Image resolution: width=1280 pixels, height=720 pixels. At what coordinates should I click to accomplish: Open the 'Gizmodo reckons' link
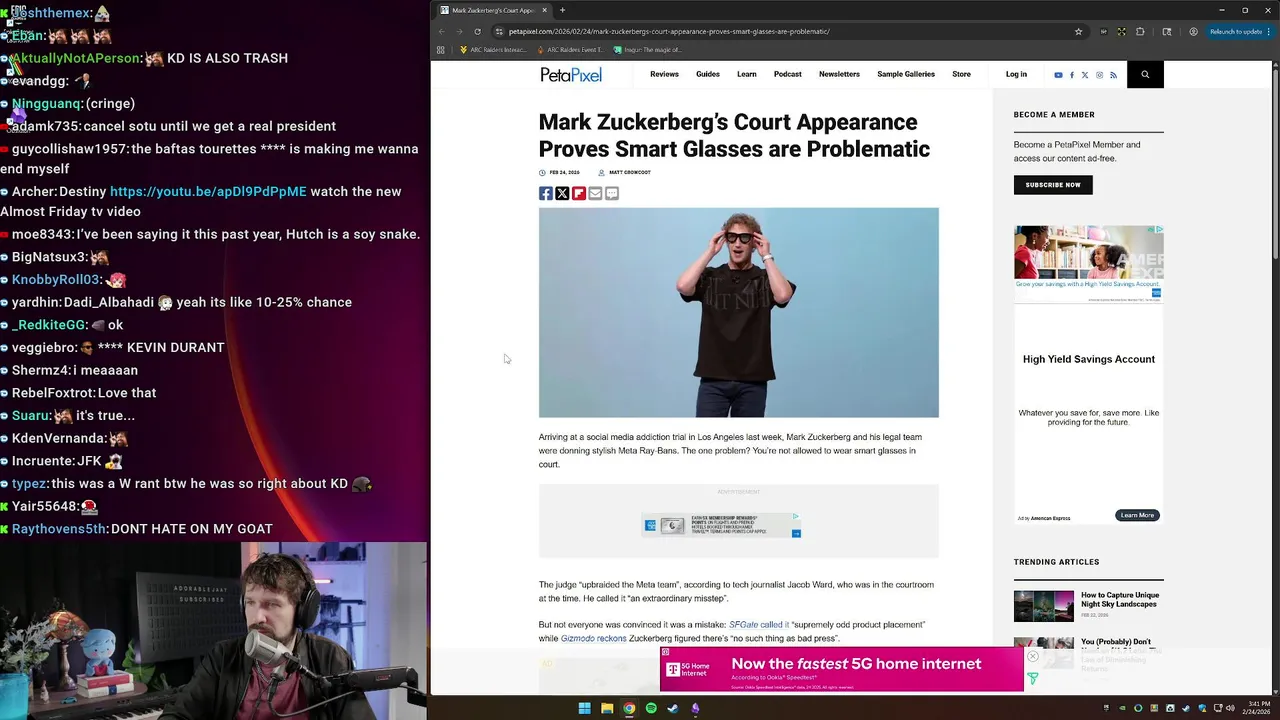pos(594,638)
